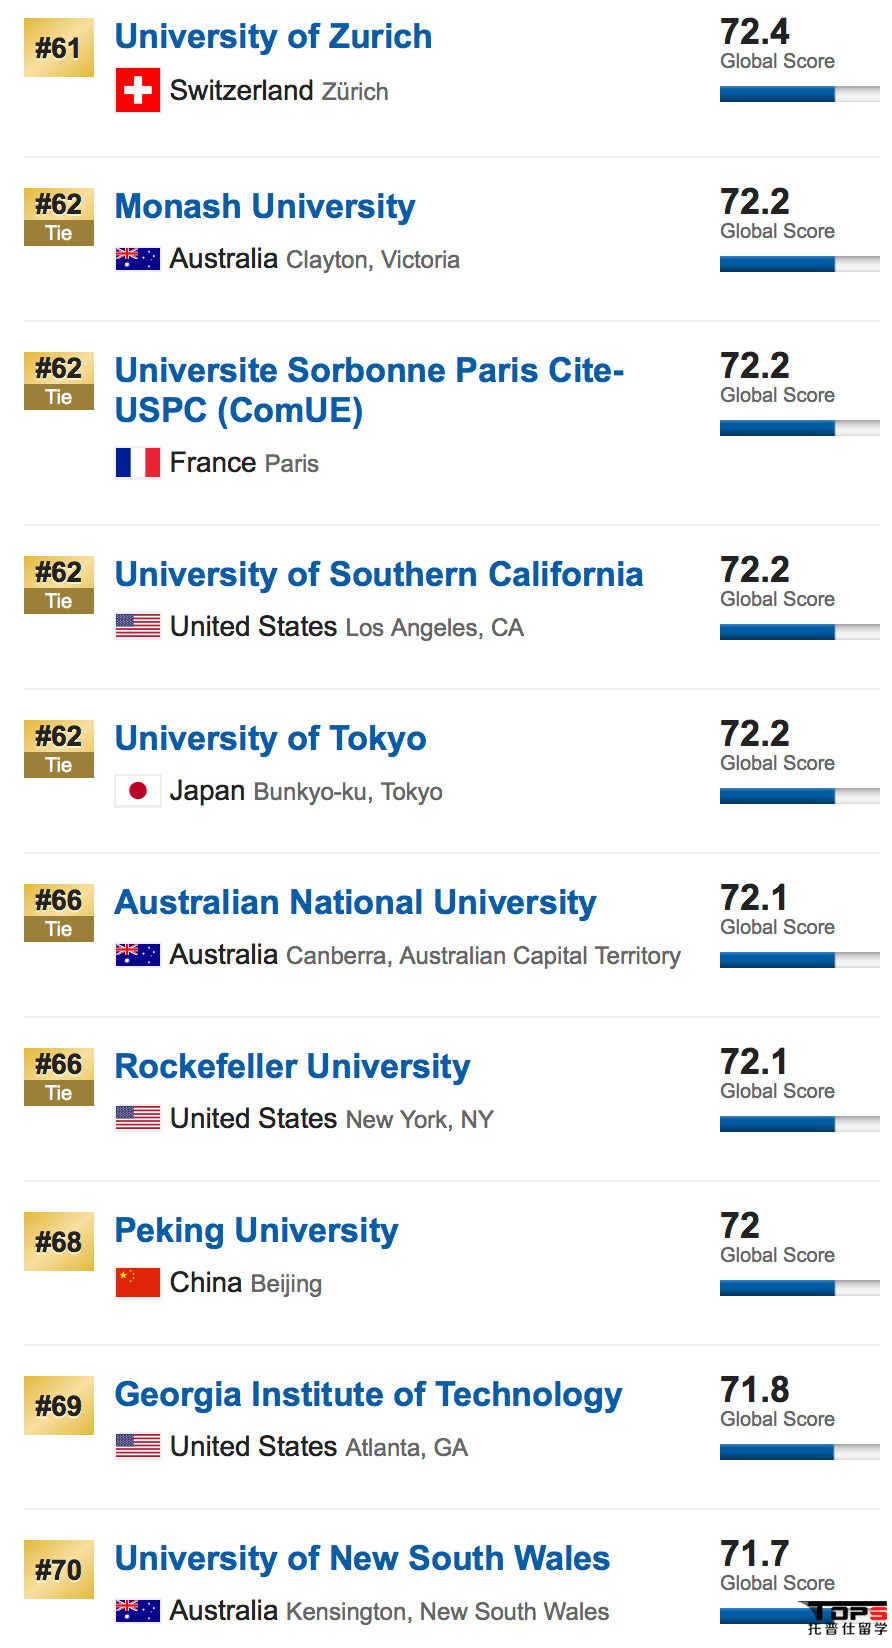Visit the University of Southern California page
Viewport: 892px width, 1648px height.
[x=379, y=575]
